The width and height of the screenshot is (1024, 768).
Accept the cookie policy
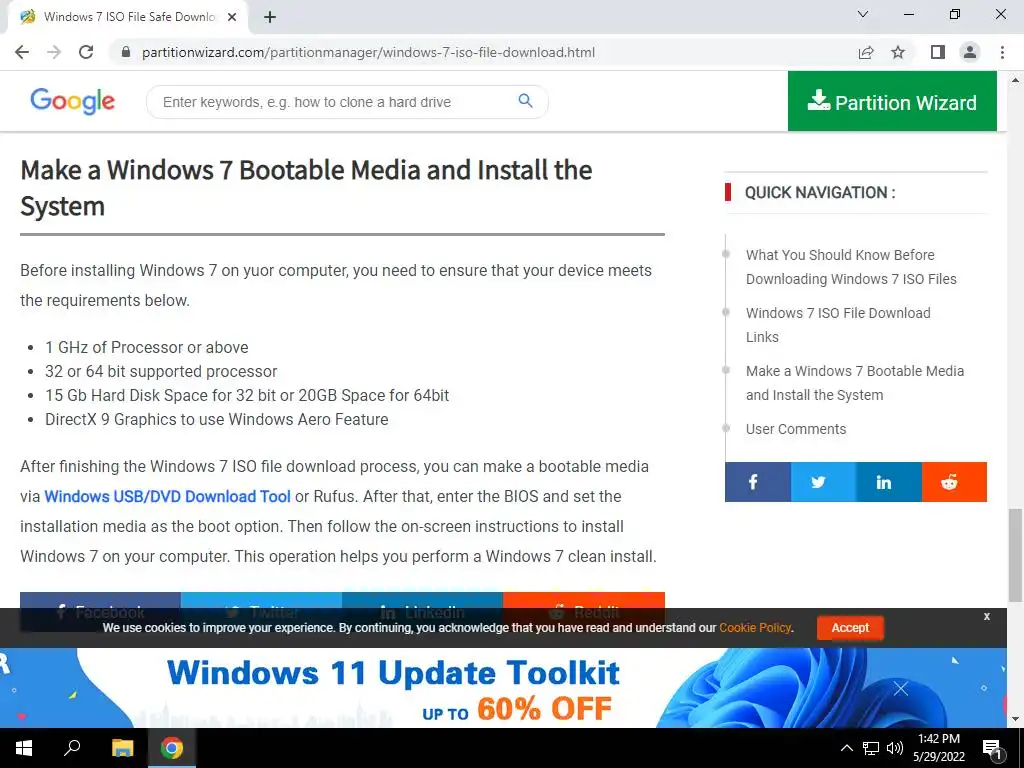pyautogui.click(x=850, y=628)
